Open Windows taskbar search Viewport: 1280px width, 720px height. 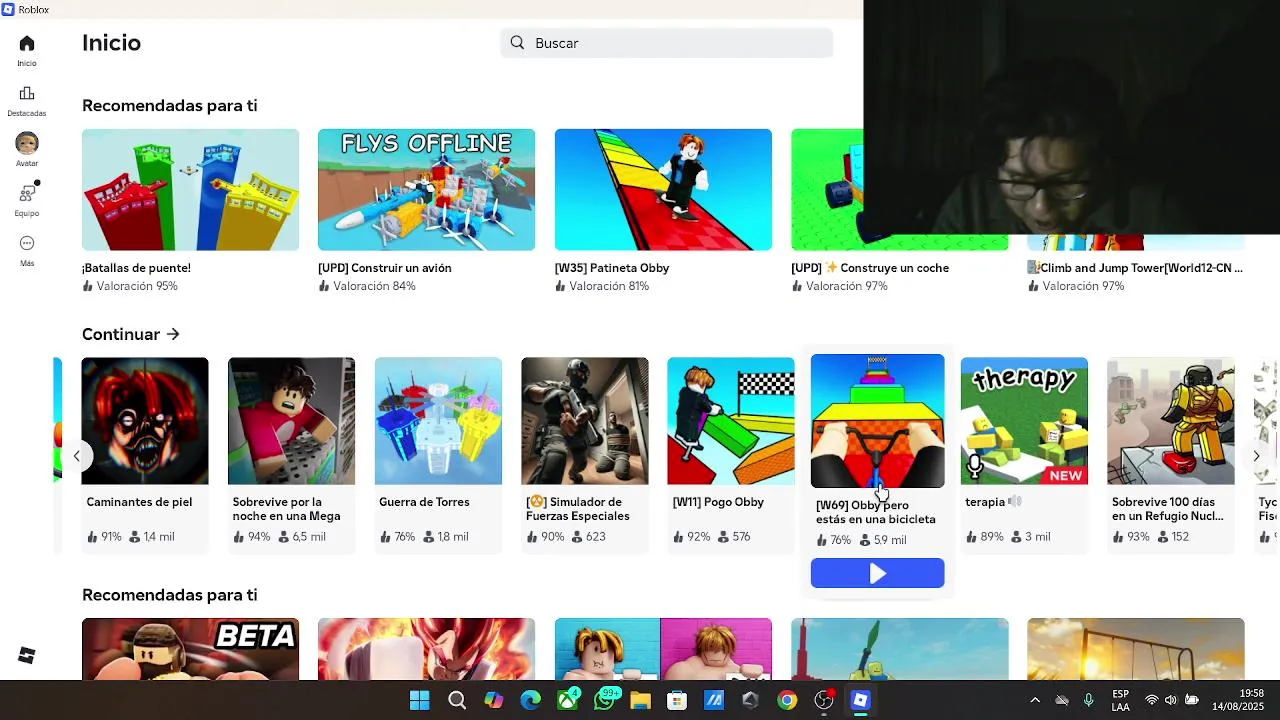click(x=456, y=700)
